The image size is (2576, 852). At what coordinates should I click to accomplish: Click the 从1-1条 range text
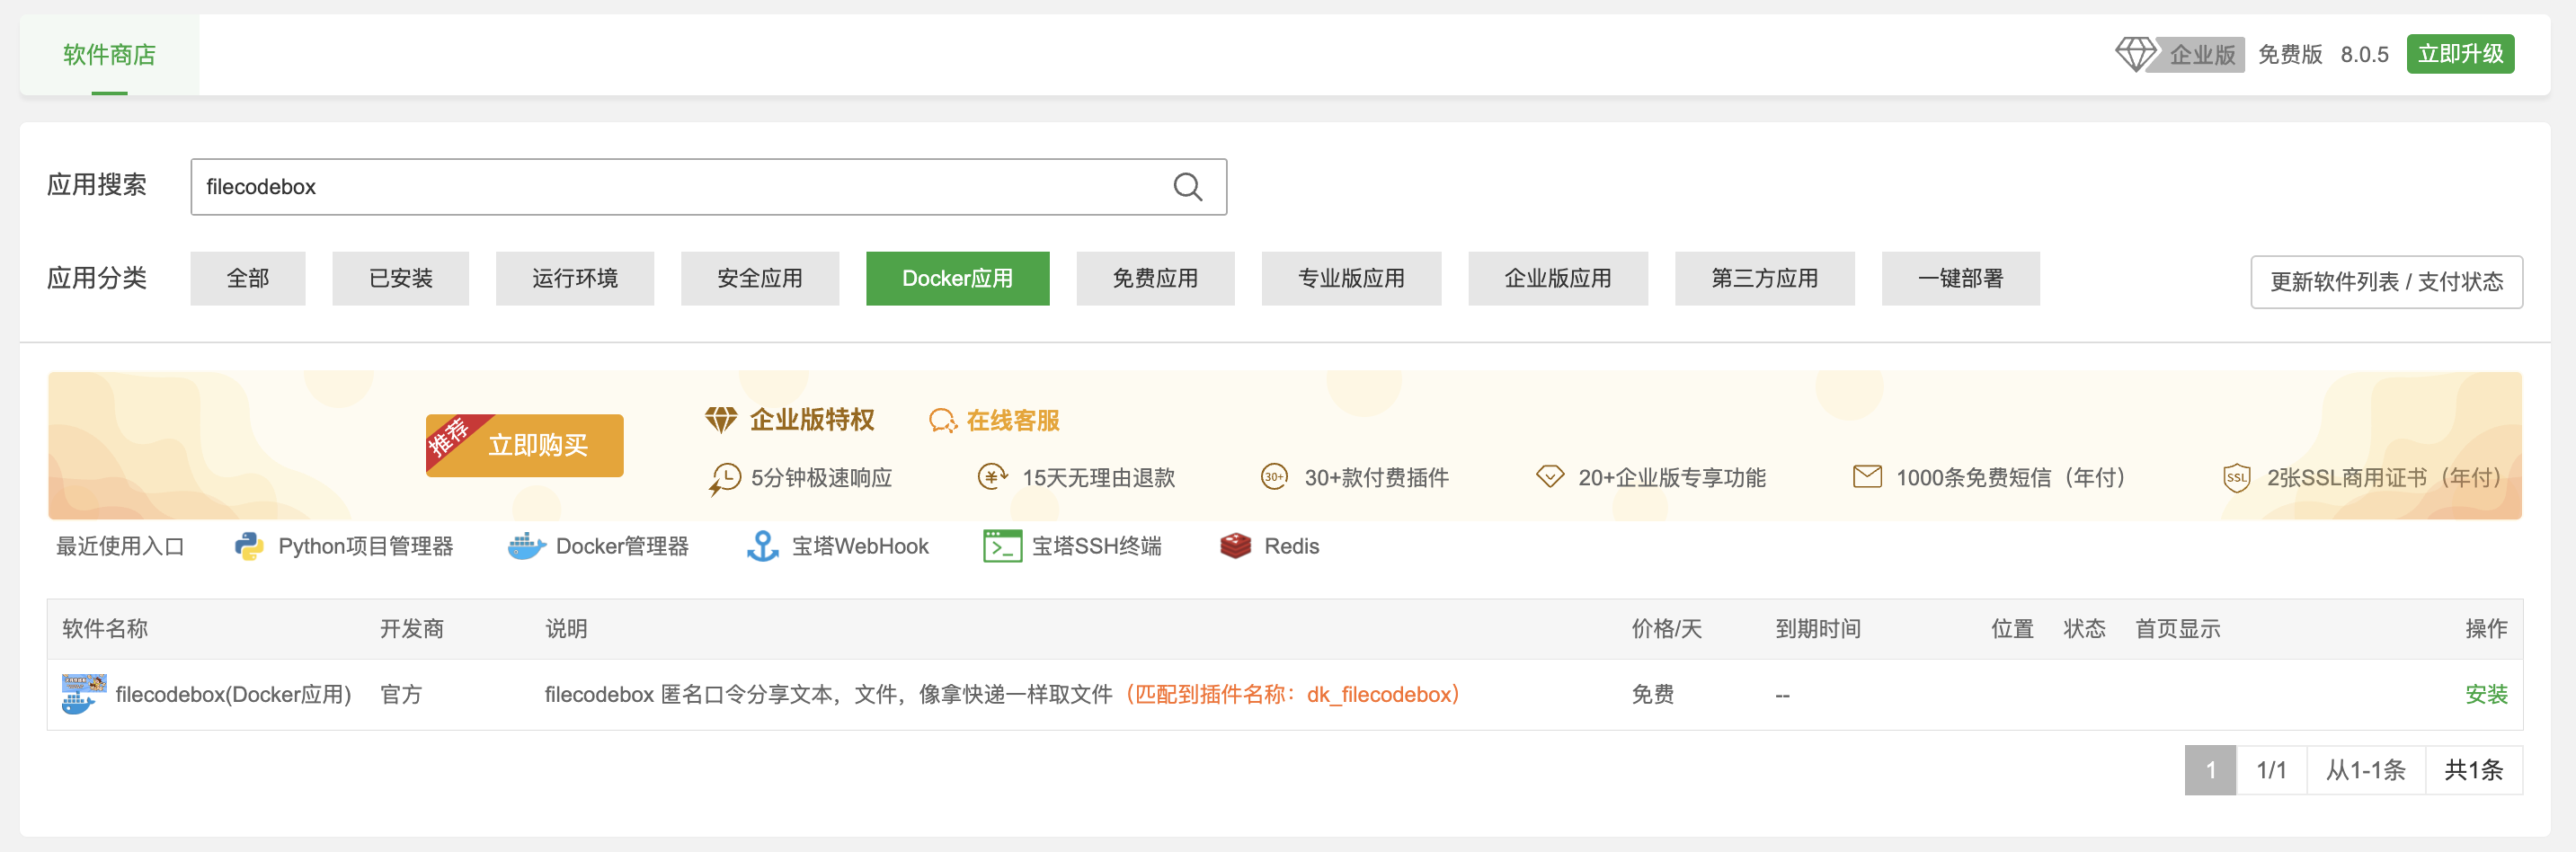[x=2366, y=770]
